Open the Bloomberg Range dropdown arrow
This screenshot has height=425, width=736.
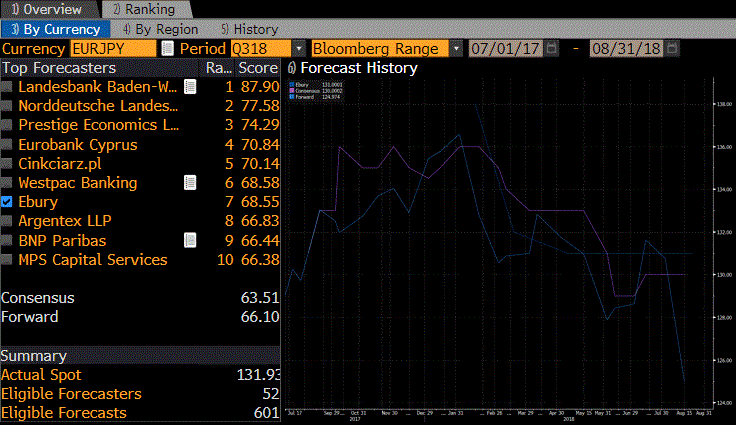pos(456,49)
